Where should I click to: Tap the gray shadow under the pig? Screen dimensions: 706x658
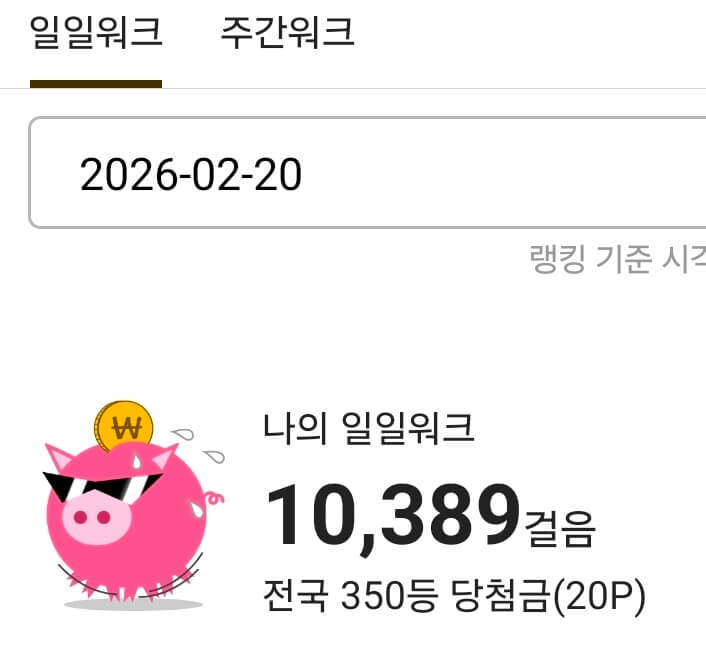click(133, 604)
